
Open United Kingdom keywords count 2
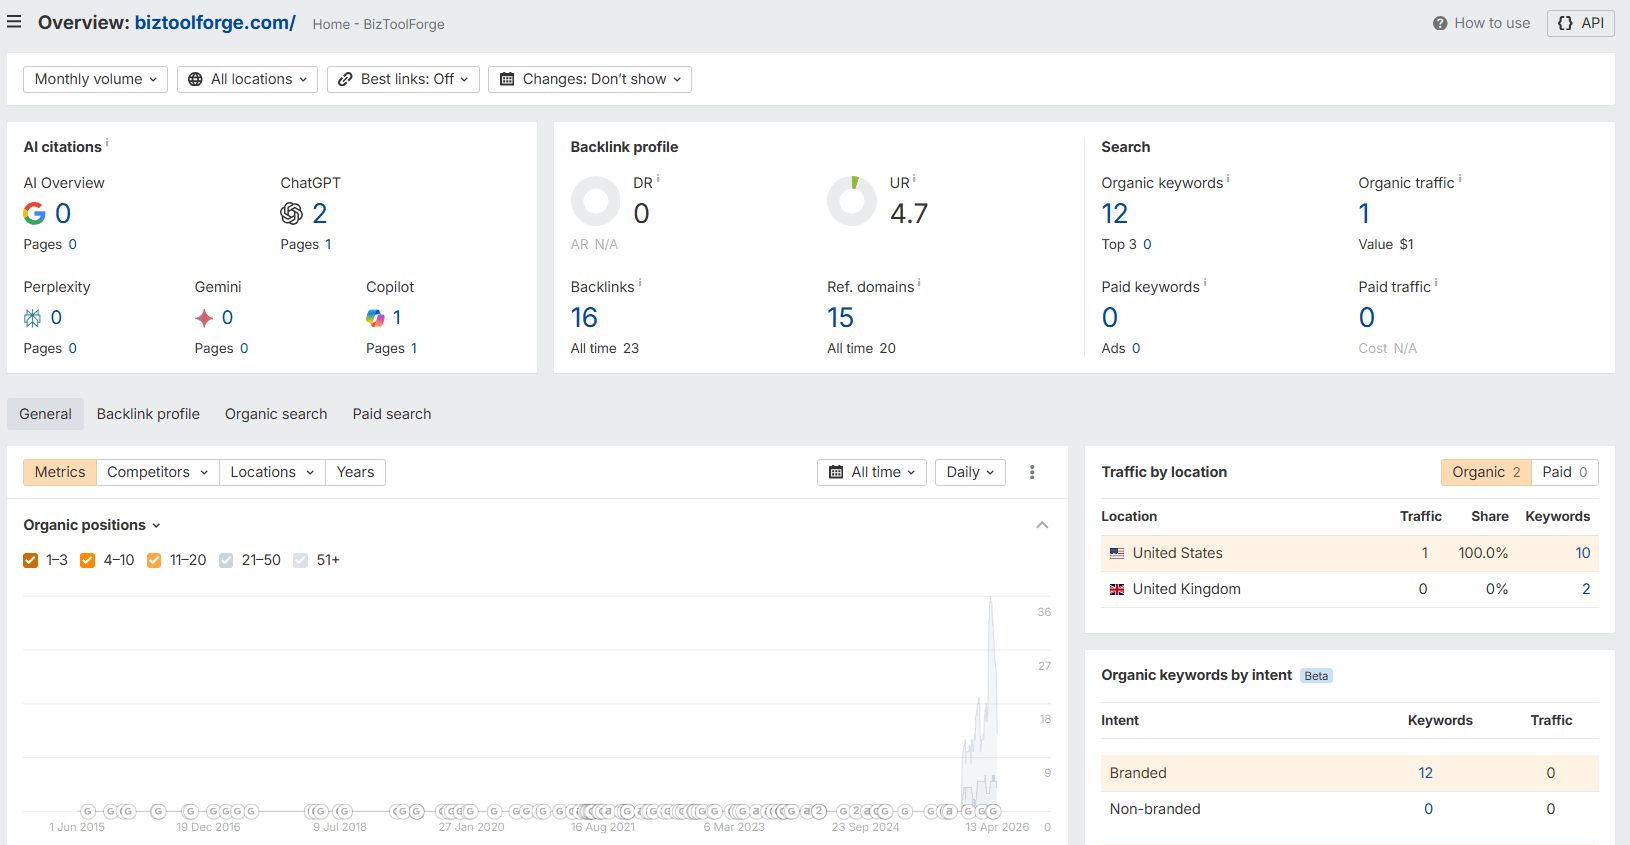(x=1586, y=589)
